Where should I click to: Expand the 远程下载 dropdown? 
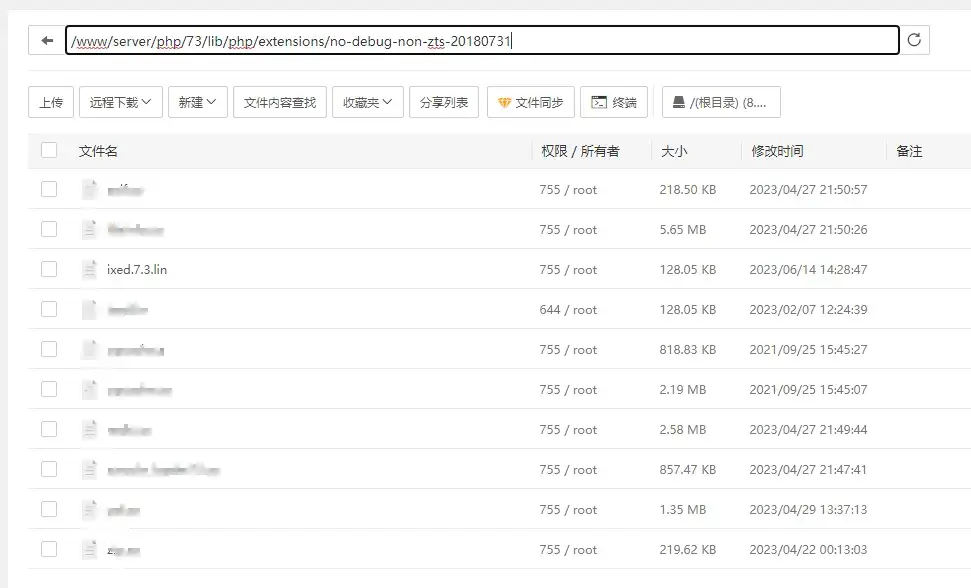(x=120, y=102)
